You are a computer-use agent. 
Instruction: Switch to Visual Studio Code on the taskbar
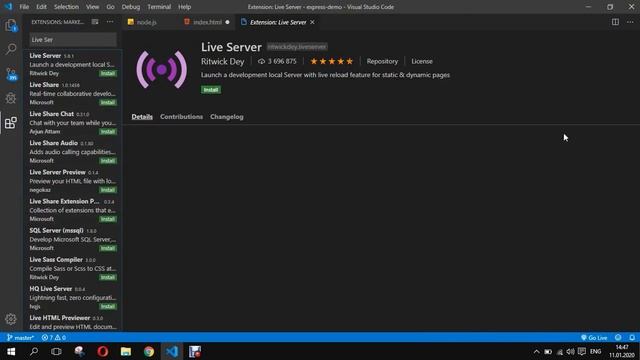[x=172, y=351]
